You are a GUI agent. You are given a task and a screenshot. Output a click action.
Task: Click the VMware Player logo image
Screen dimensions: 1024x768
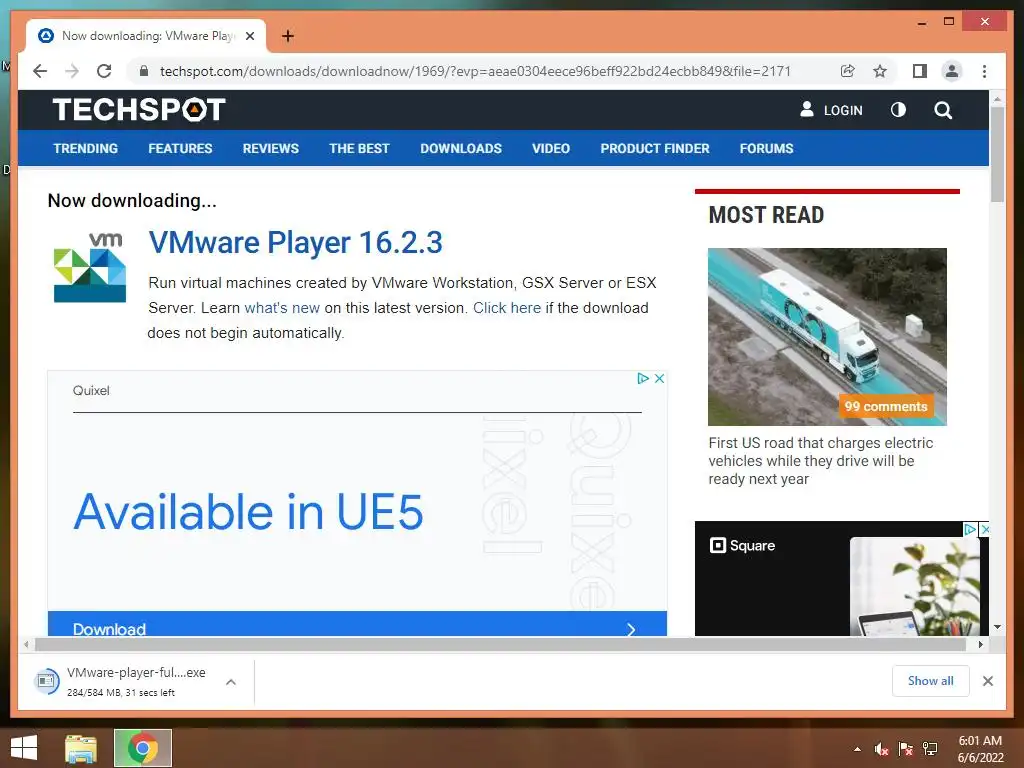tap(89, 267)
